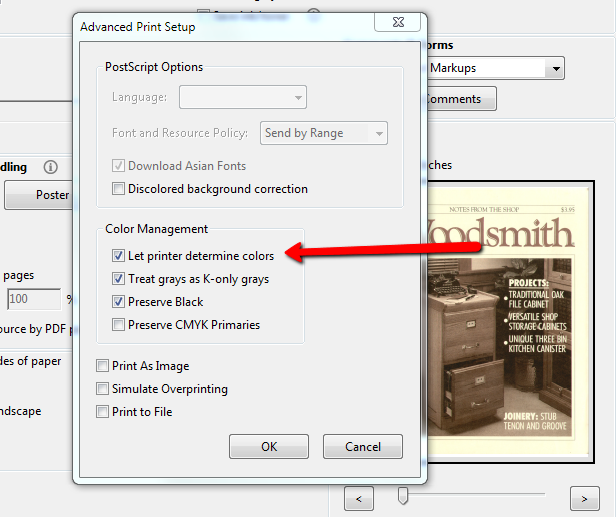The image size is (616, 517).
Task: Disable Let printer determine colors
Action: [119, 256]
